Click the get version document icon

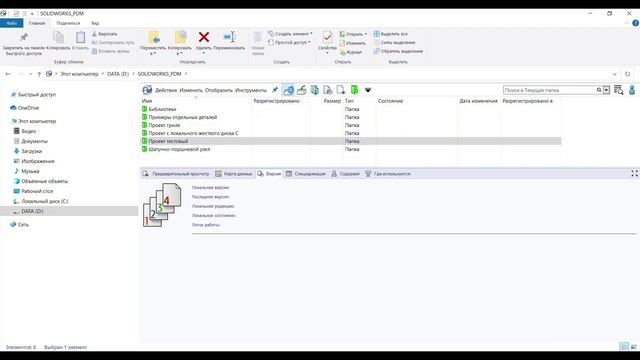tap(328, 90)
